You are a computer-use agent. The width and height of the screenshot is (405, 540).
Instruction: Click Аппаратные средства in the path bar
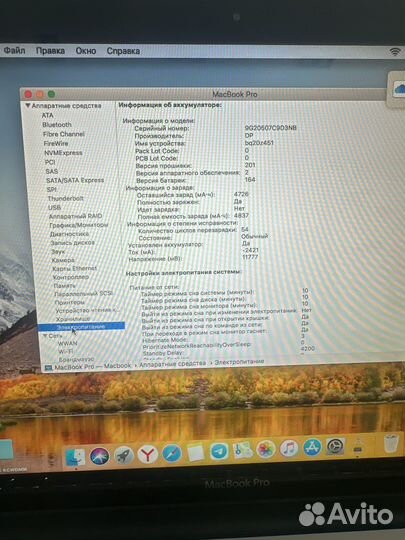coord(173,363)
